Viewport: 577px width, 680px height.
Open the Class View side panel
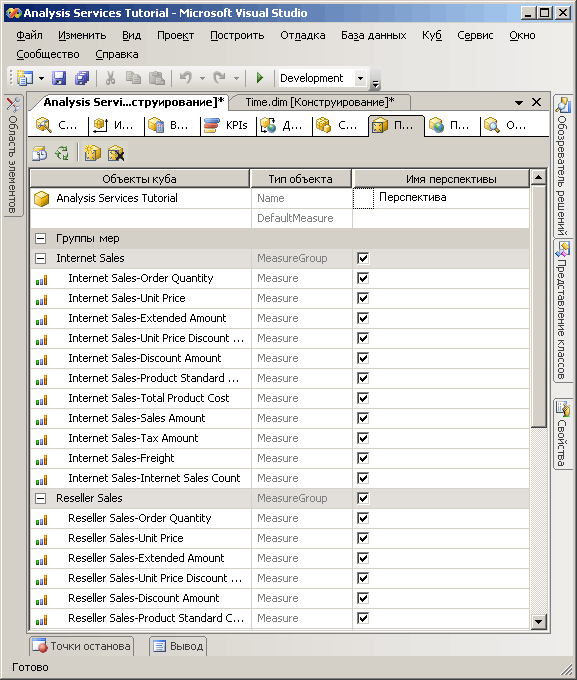563,310
